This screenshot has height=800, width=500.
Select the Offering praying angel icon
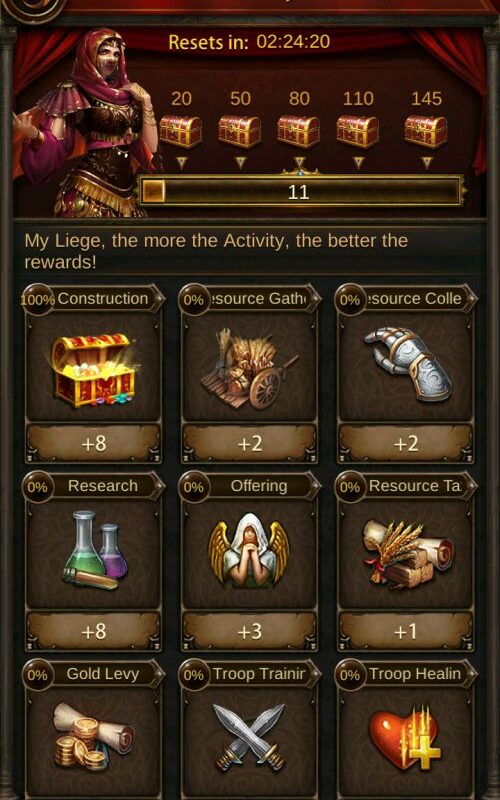tap(249, 551)
